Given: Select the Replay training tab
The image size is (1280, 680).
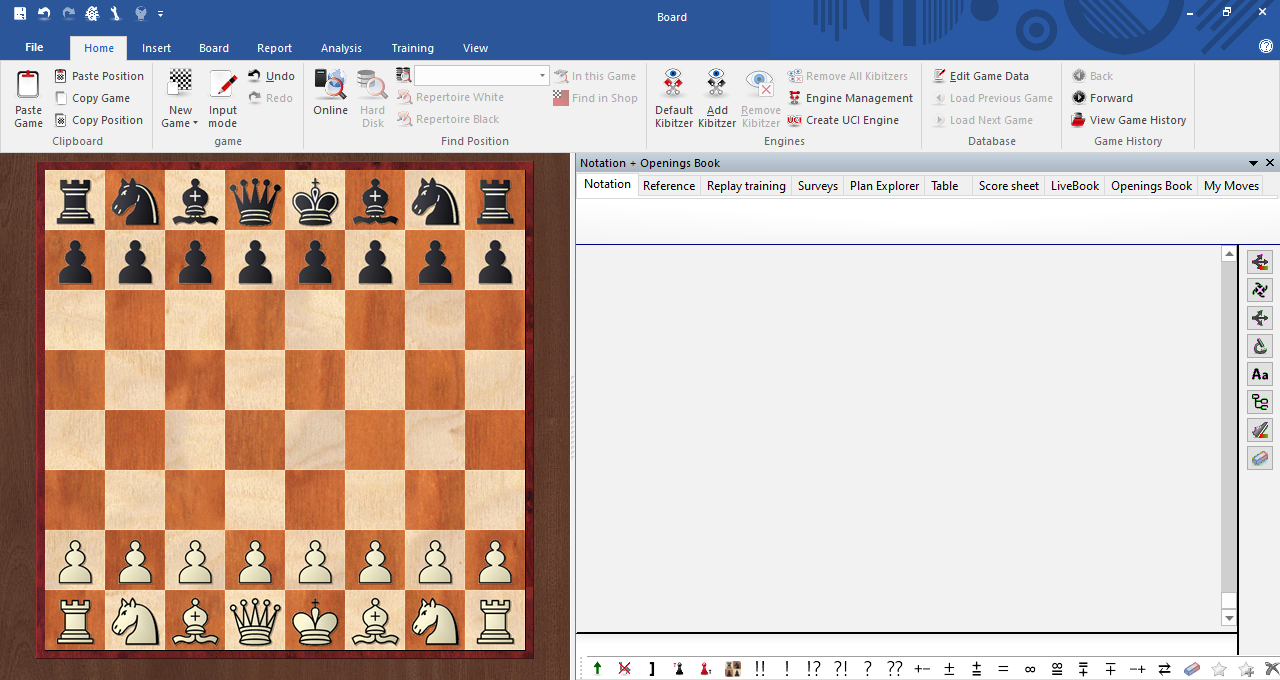Looking at the screenshot, I should click(746, 186).
